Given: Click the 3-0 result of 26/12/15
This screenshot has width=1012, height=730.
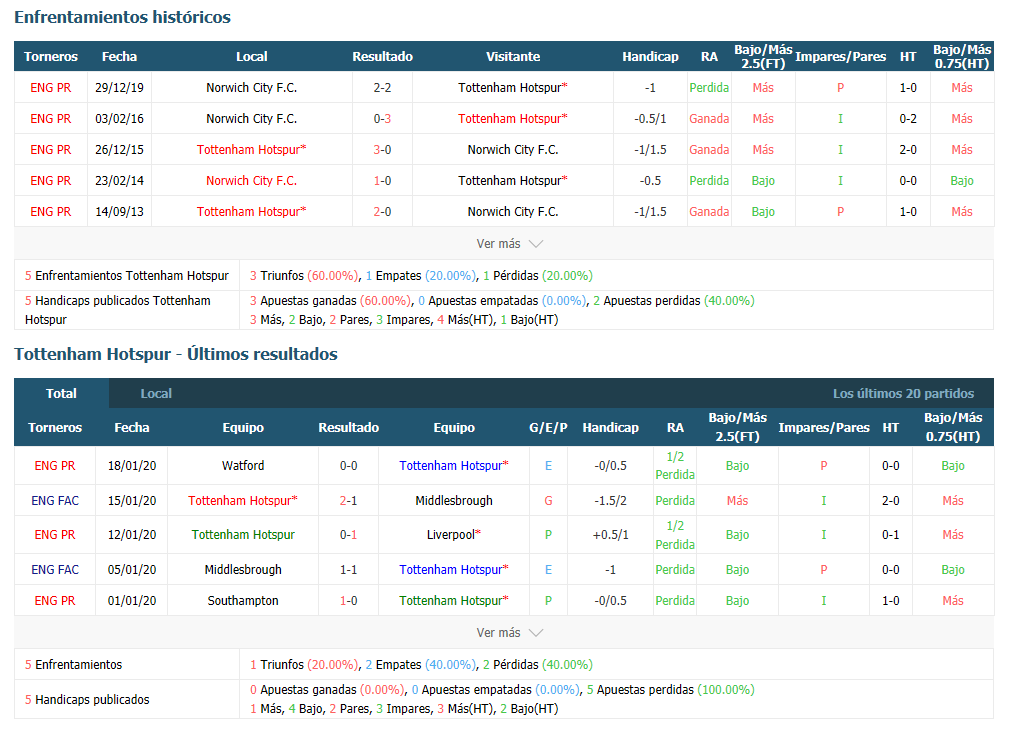Looking at the screenshot, I should 382,150.
